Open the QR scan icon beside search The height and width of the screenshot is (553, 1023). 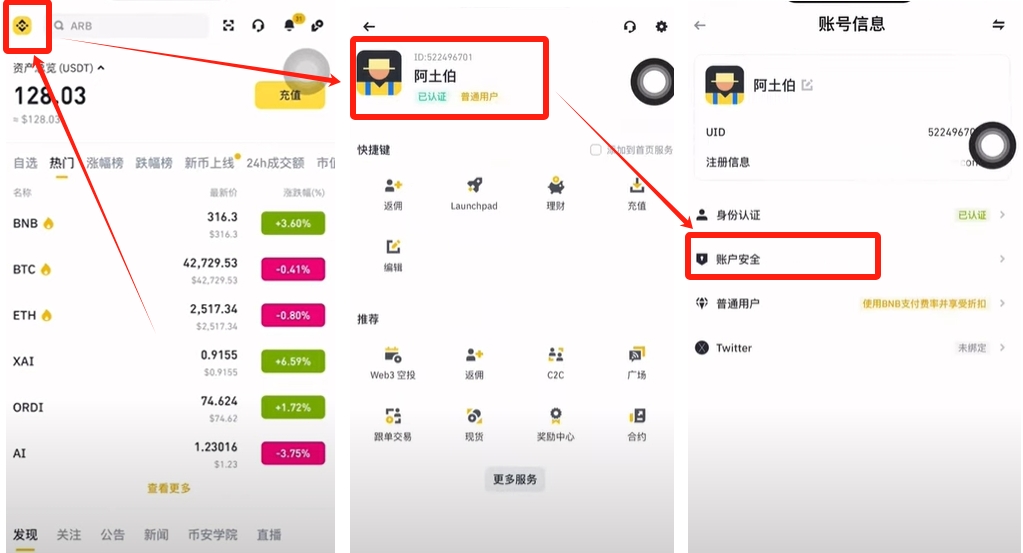pos(228,25)
